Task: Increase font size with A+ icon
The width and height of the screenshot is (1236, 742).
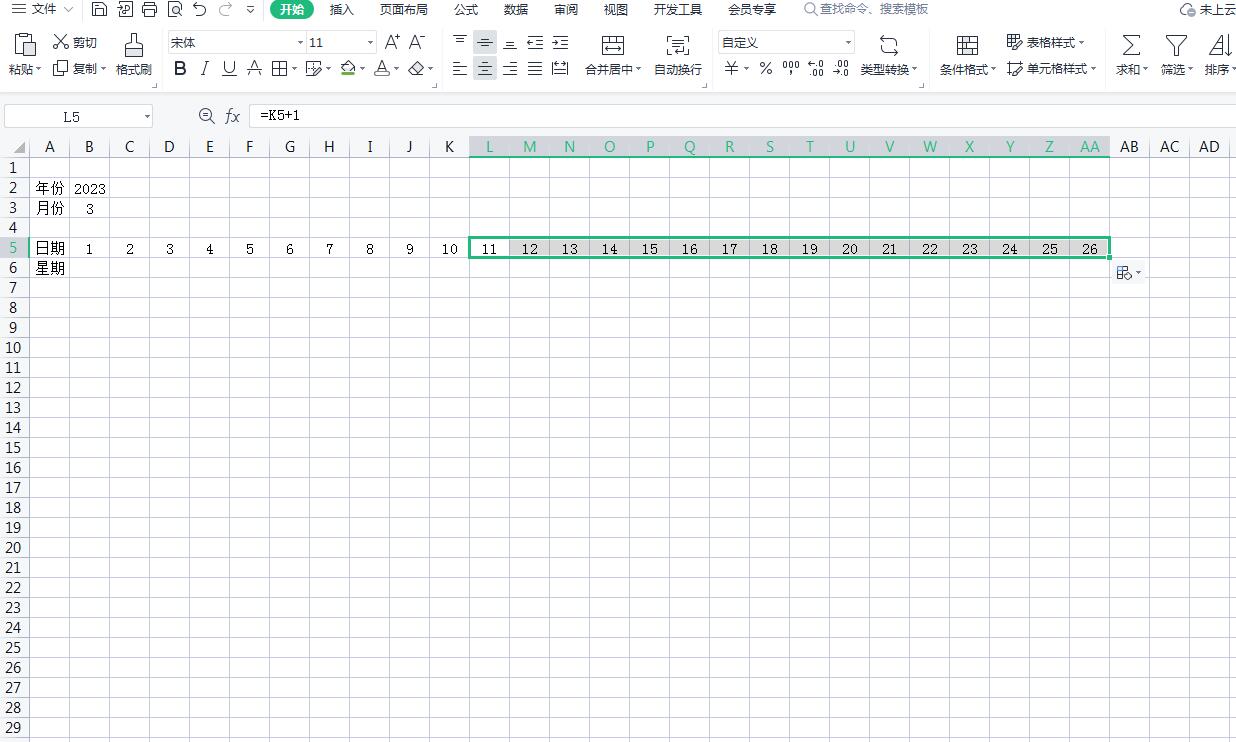Action: 392,42
